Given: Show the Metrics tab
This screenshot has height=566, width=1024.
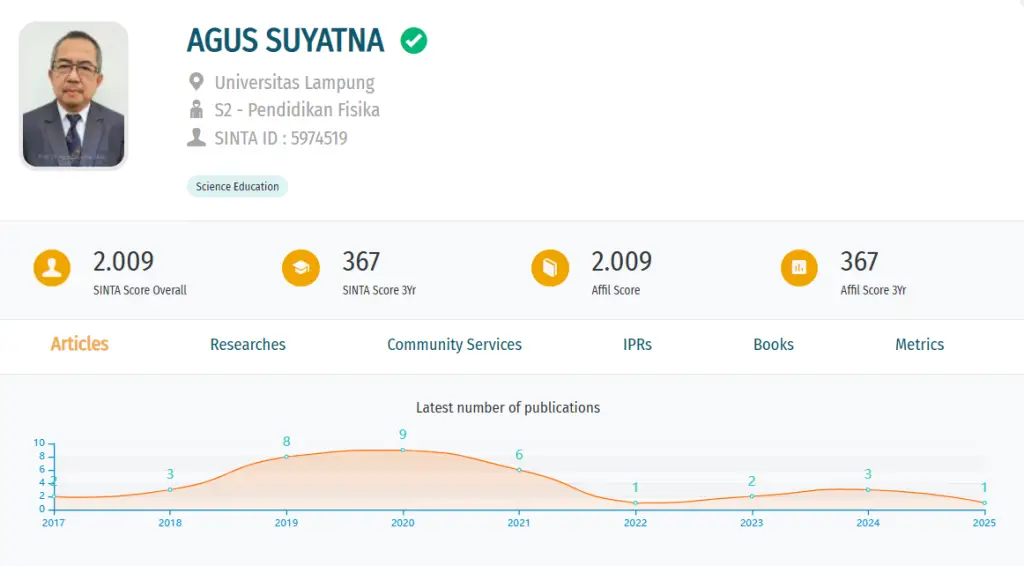Looking at the screenshot, I should (x=920, y=345).
